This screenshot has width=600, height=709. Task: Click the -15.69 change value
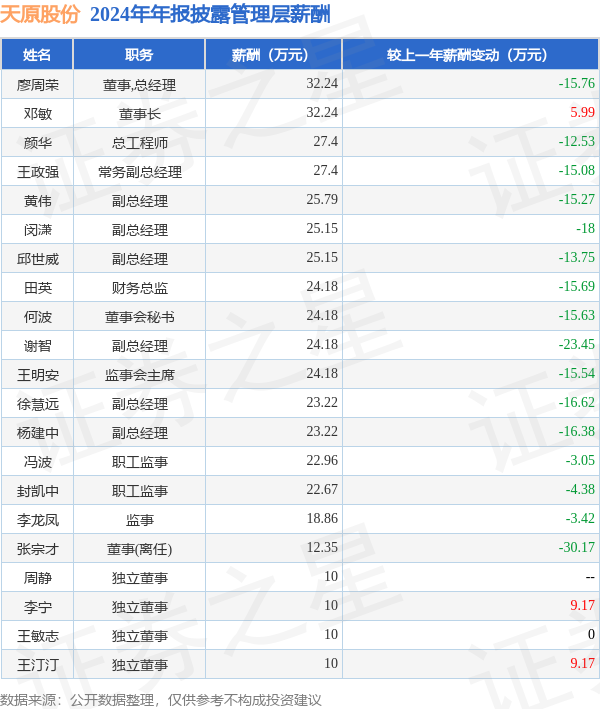[x=576, y=286]
